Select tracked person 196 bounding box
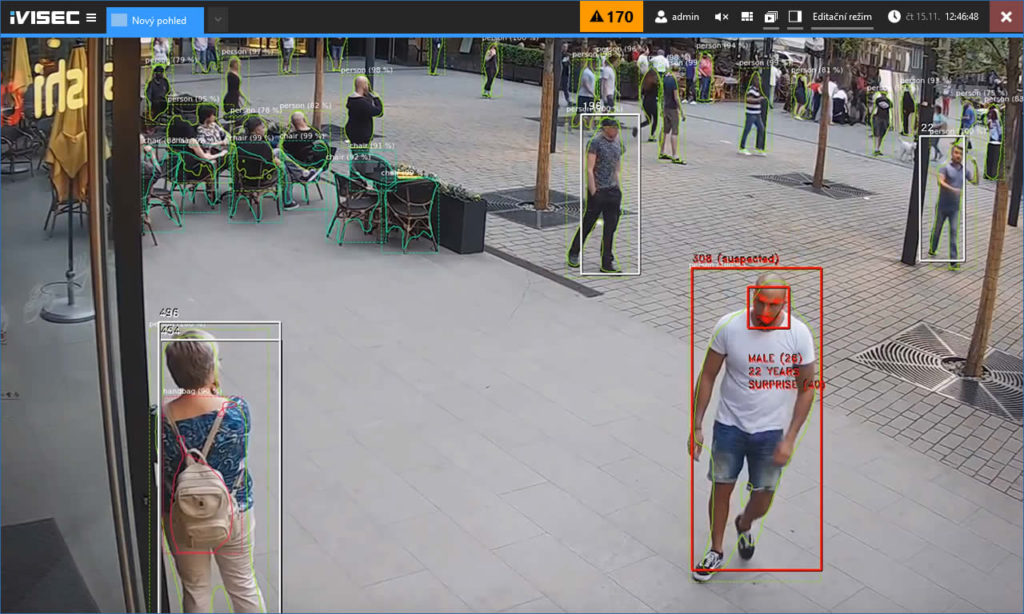This screenshot has height=614, width=1024. click(610, 194)
